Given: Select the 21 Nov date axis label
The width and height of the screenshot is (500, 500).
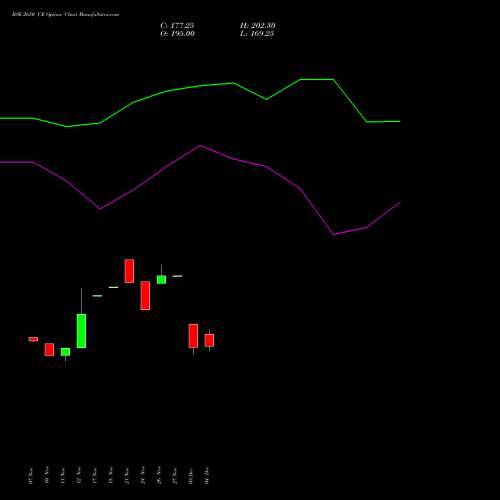Looking at the screenshot, I should pos(127,476).
